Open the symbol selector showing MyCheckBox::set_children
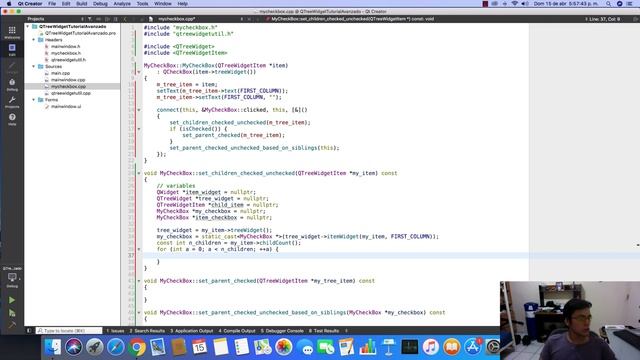The width and height of the screenshot is (640, 360). point(352,19)
